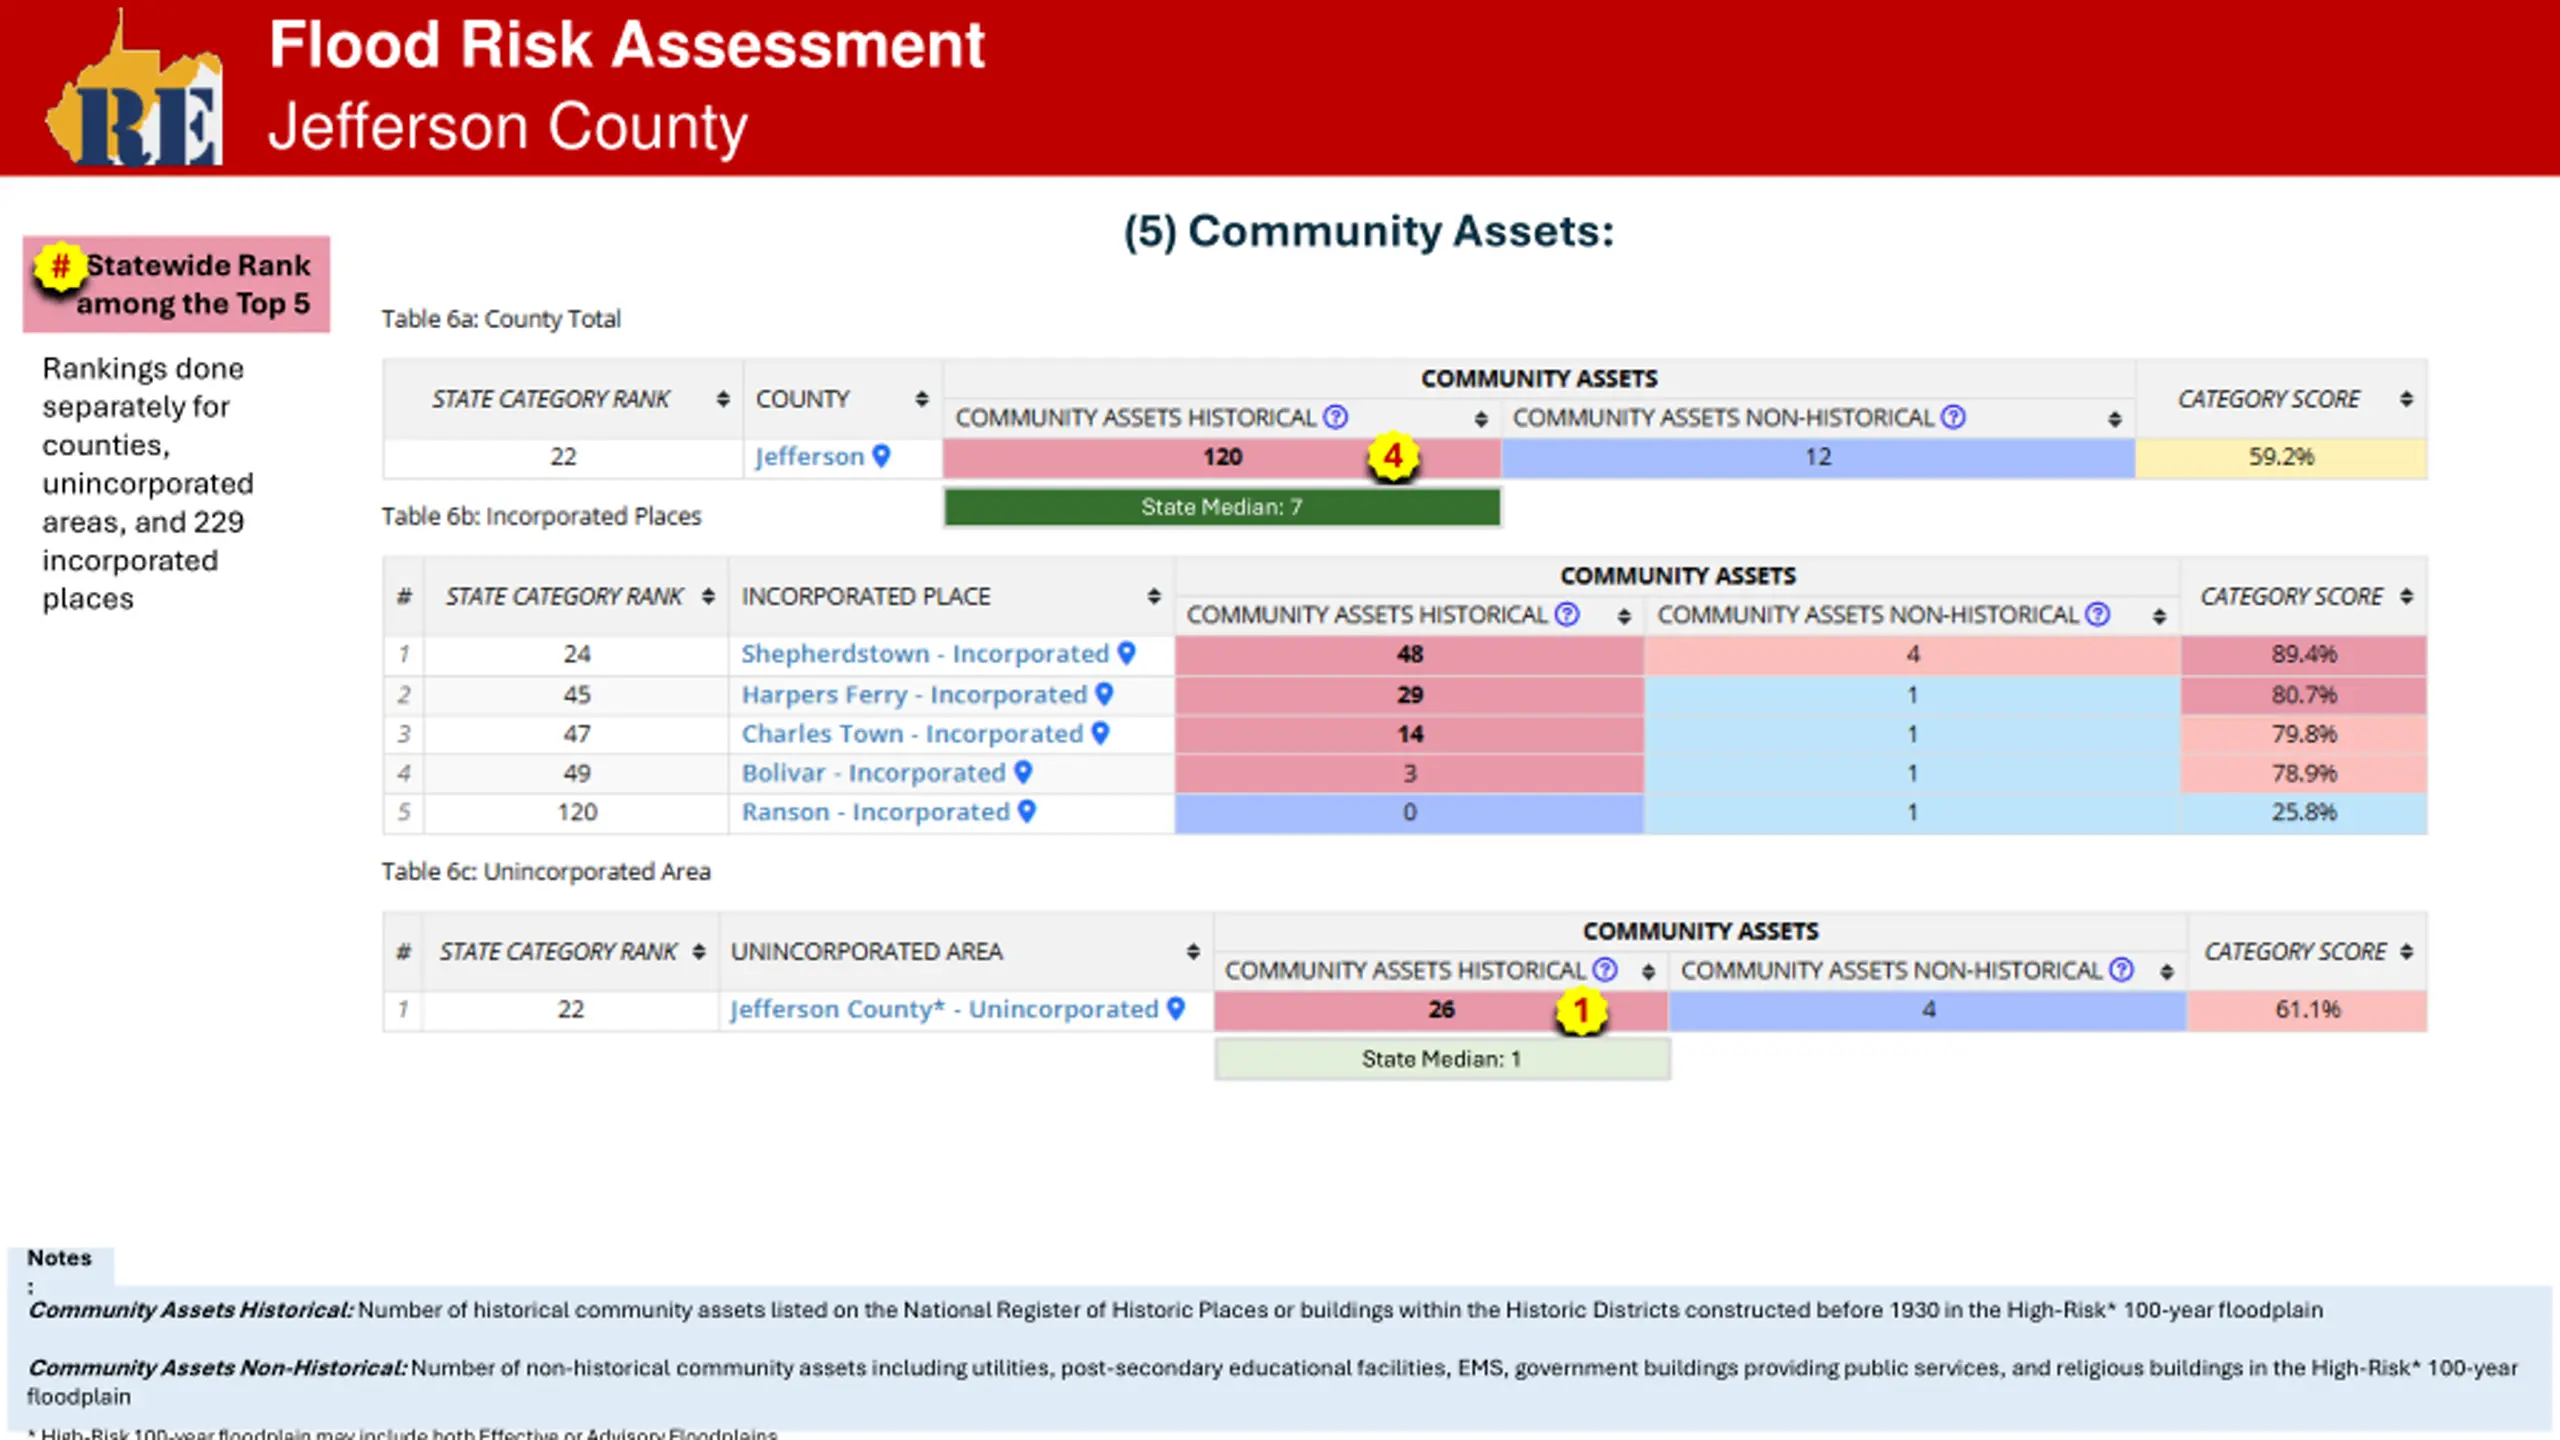
Task: Select the non-historical value 12 for Jefferson
Action: pos(1818,457)
